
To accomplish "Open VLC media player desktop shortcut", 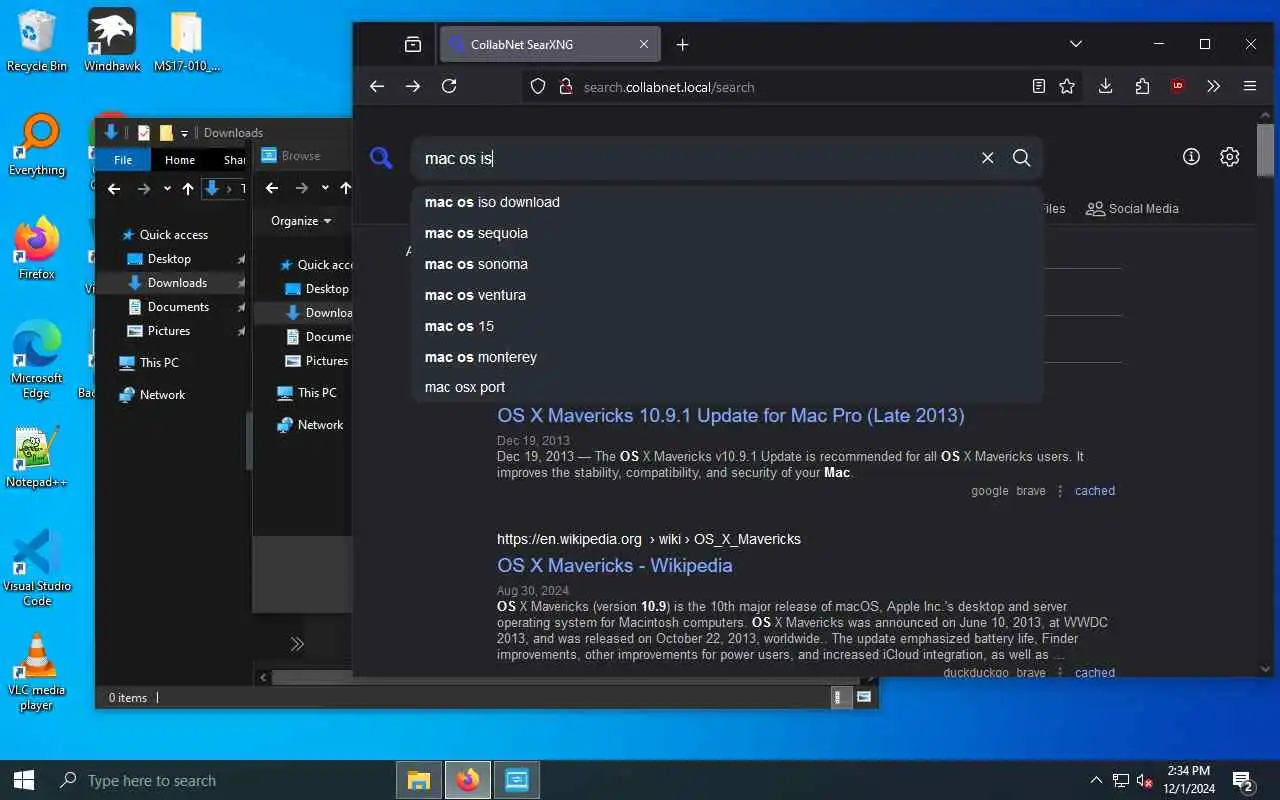I will pos(37,672).
